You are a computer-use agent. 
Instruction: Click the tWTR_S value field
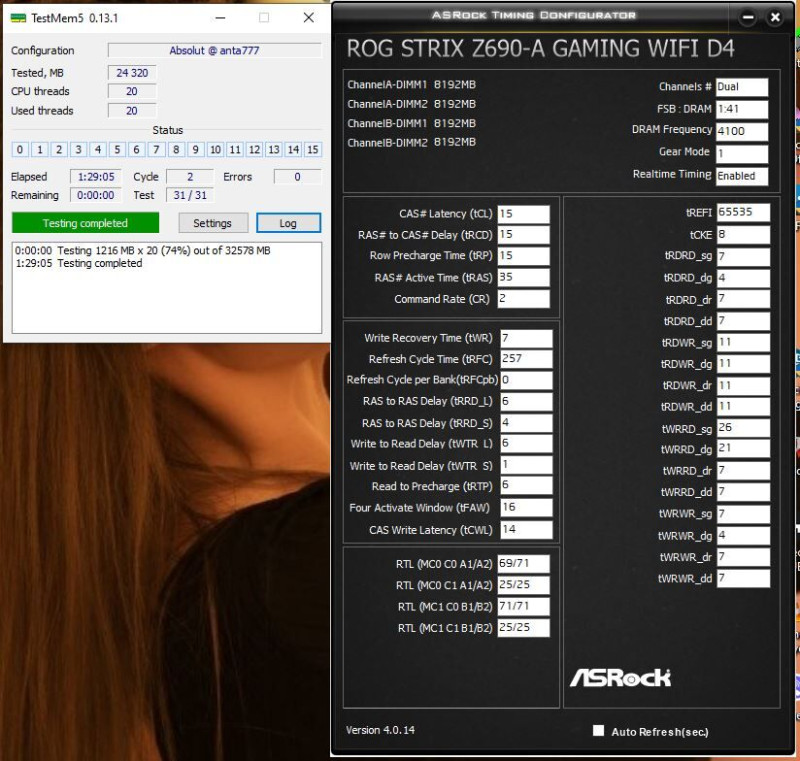(x=526, y=465)
